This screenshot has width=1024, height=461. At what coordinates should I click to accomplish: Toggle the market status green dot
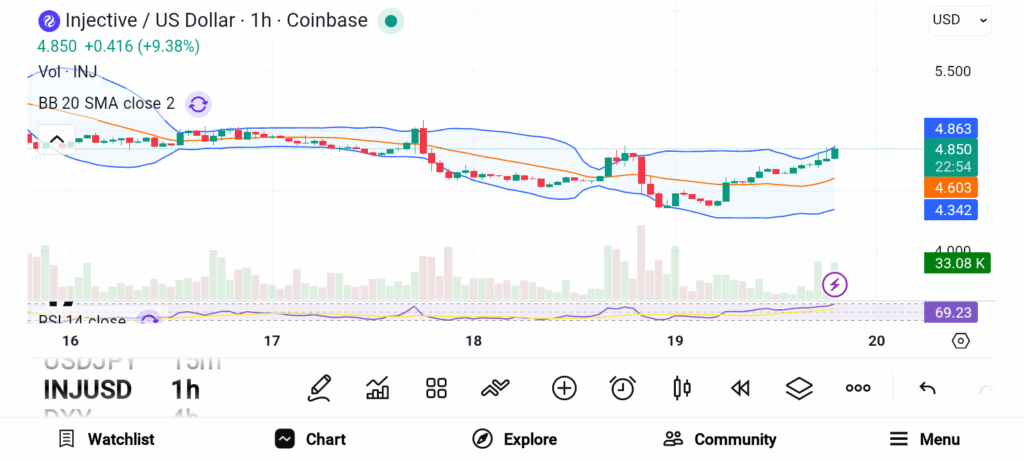tap(391, 20)
